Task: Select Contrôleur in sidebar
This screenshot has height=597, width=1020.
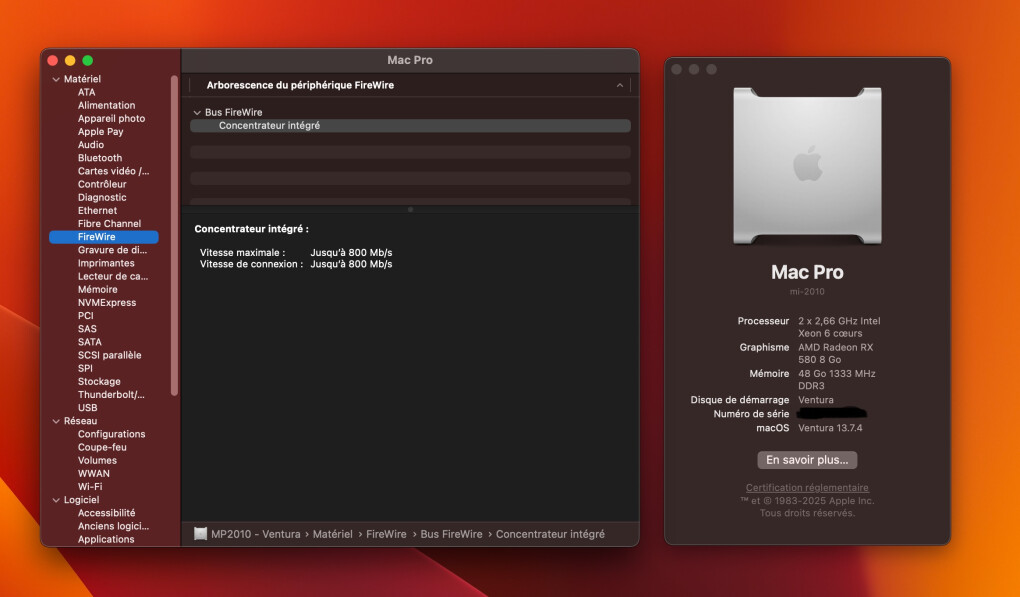Action: (x=102, y=184)
